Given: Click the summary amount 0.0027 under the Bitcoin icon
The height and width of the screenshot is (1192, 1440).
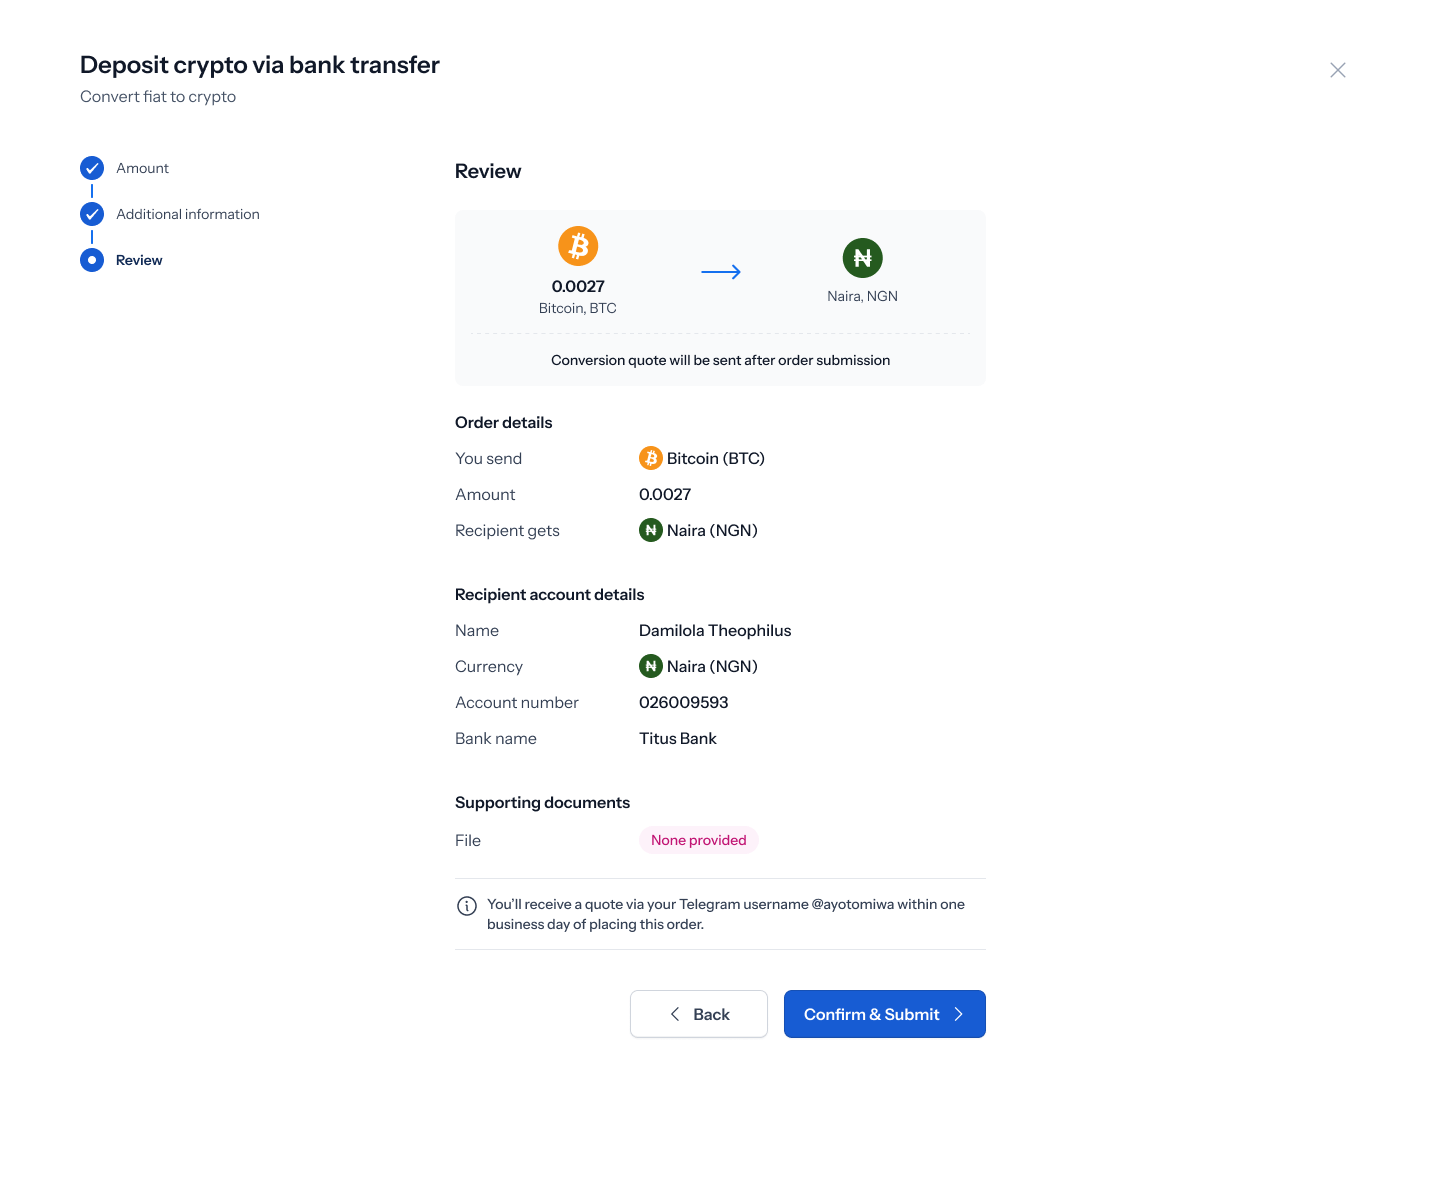Looking at the screenshot, I should (578, 286).
